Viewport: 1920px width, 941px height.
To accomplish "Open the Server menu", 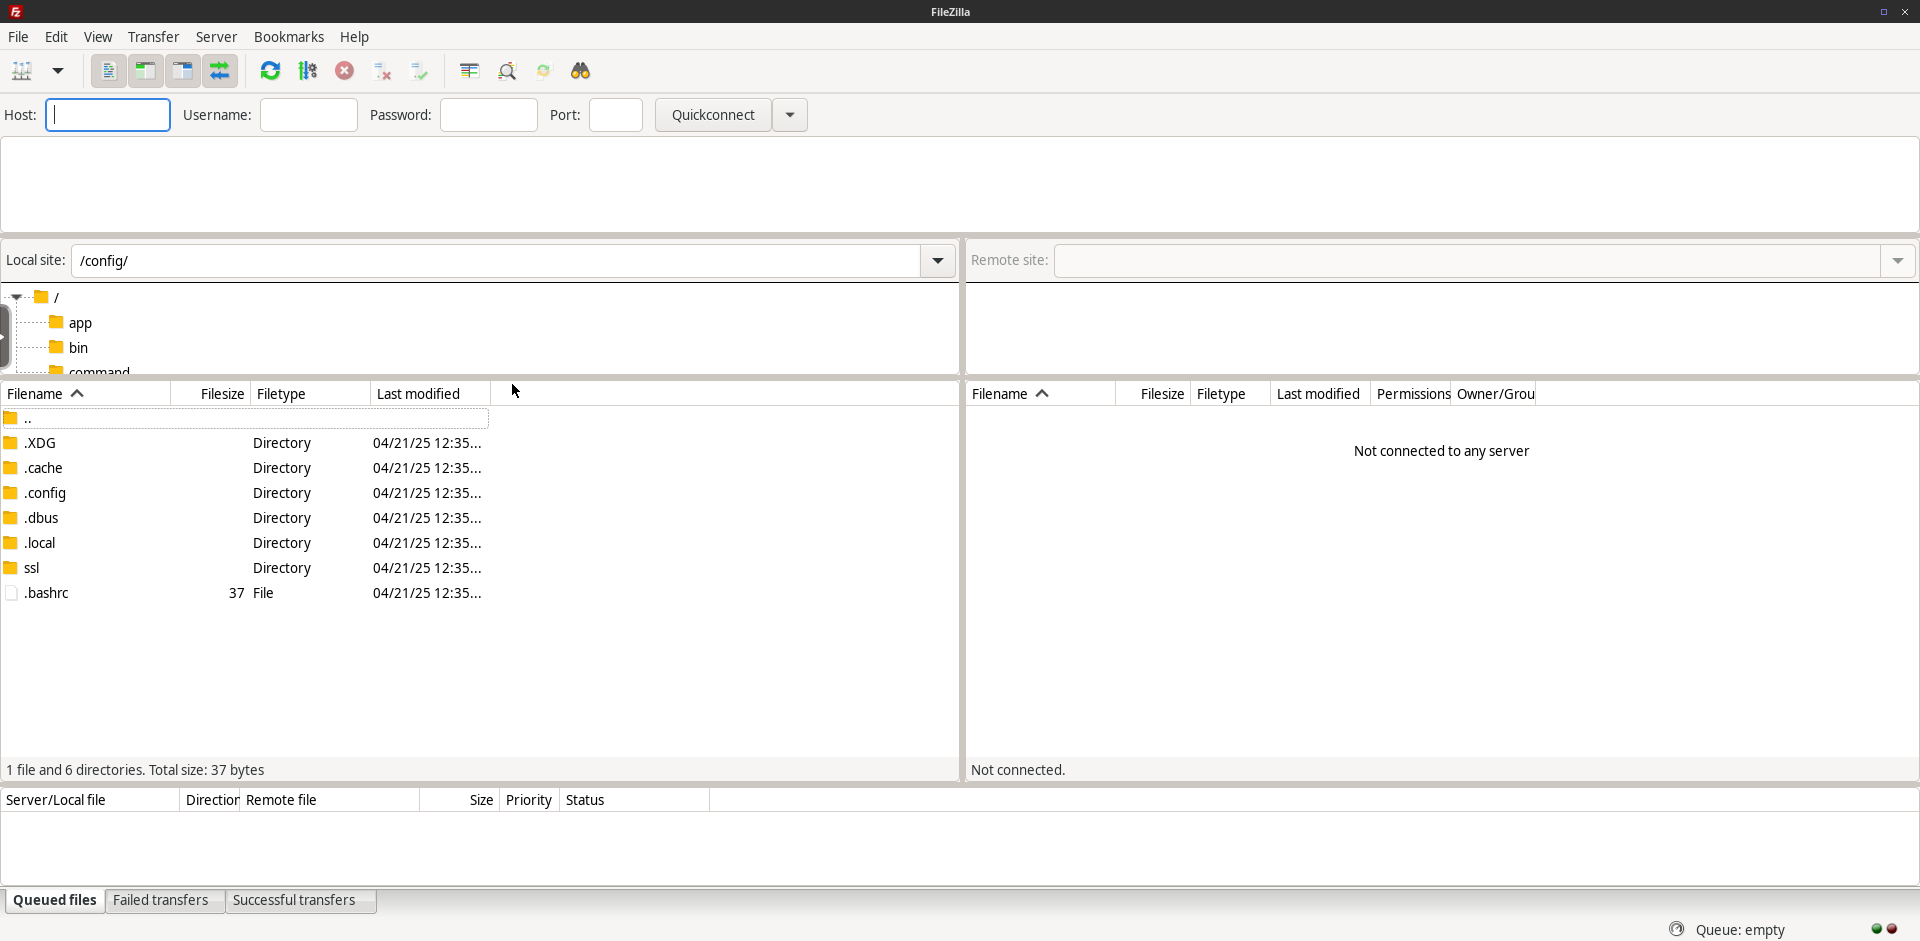I will (x=216, y=37).
